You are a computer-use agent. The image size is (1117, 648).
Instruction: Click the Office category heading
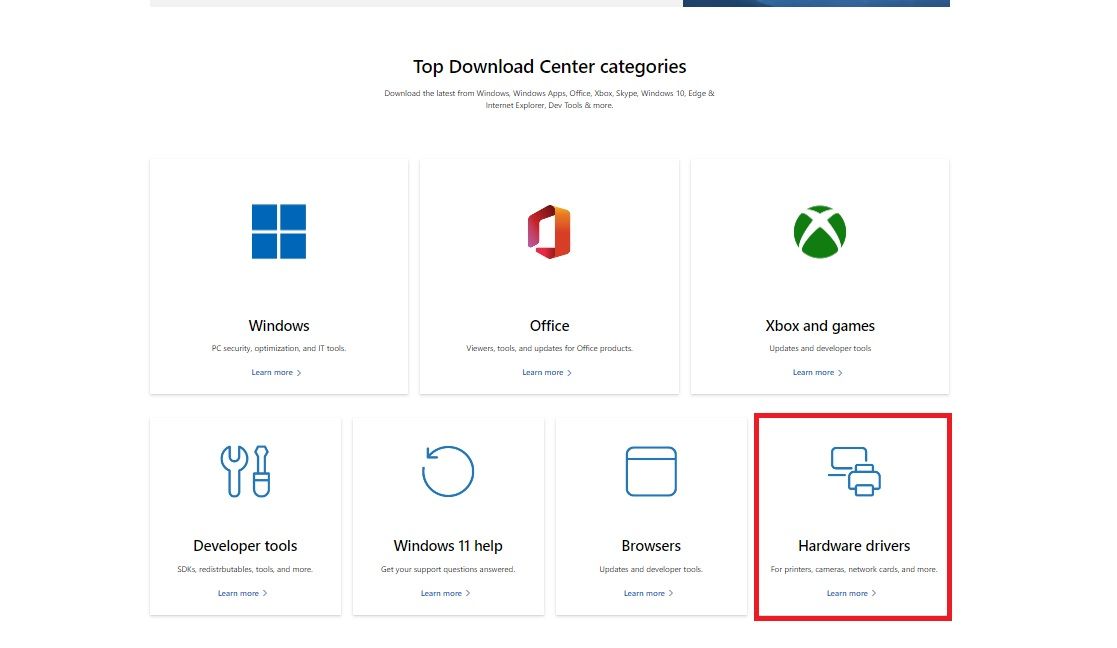click(549, 326)
